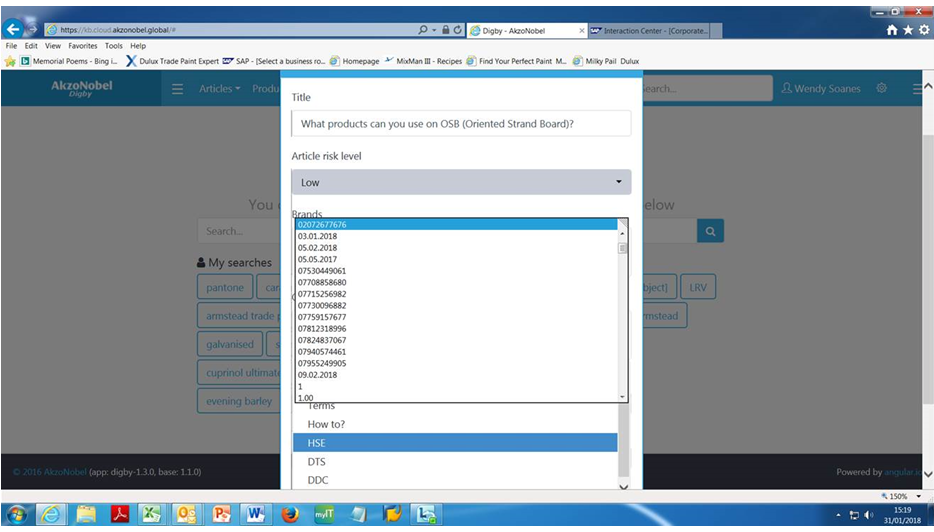Open the View menu

point(53,46)
